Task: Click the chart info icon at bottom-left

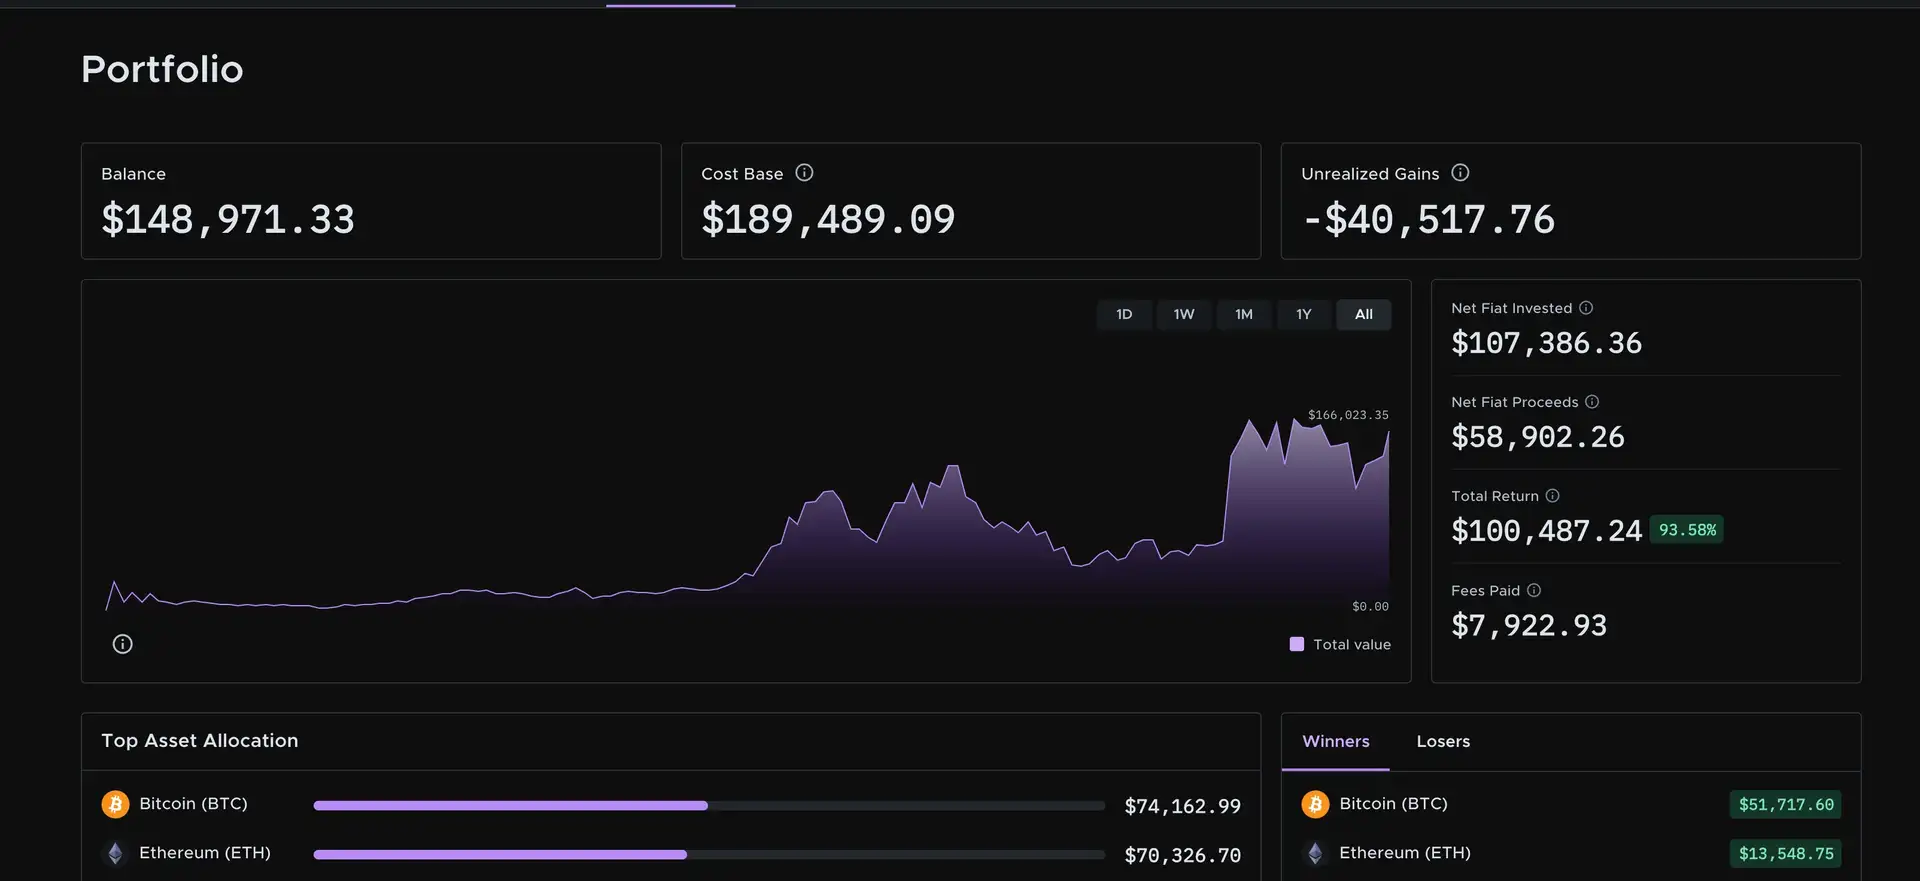Action: click(123, 644)
